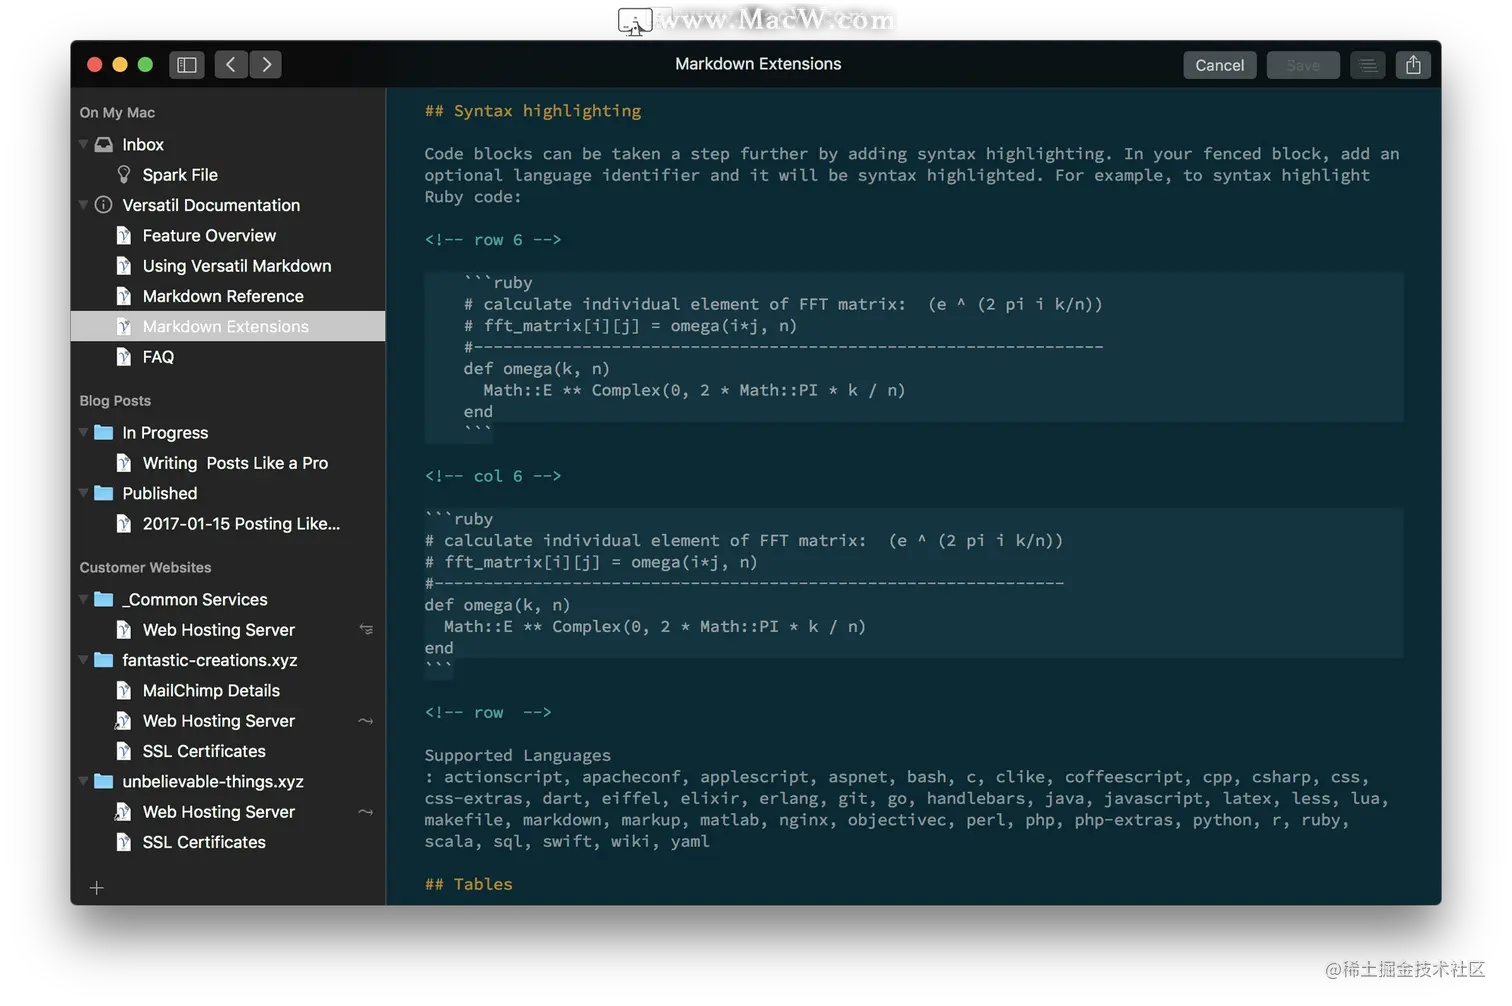Click the Inbox tray icon
Viewport: 1512px width, 1006px height.
(x=103, y=145)
